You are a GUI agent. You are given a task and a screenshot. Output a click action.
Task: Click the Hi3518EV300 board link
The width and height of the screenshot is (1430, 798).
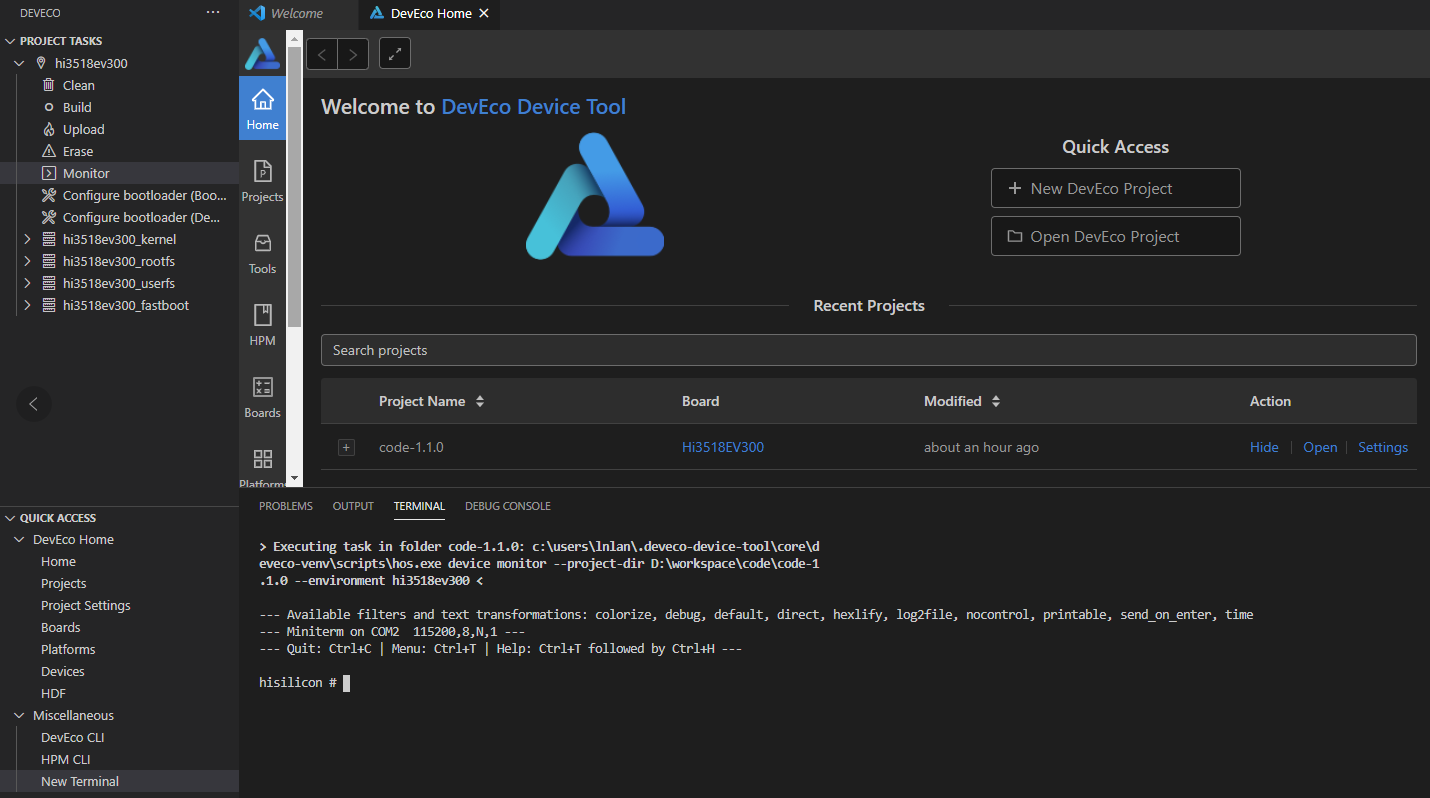pyautogui.click(x=723, y=447)
